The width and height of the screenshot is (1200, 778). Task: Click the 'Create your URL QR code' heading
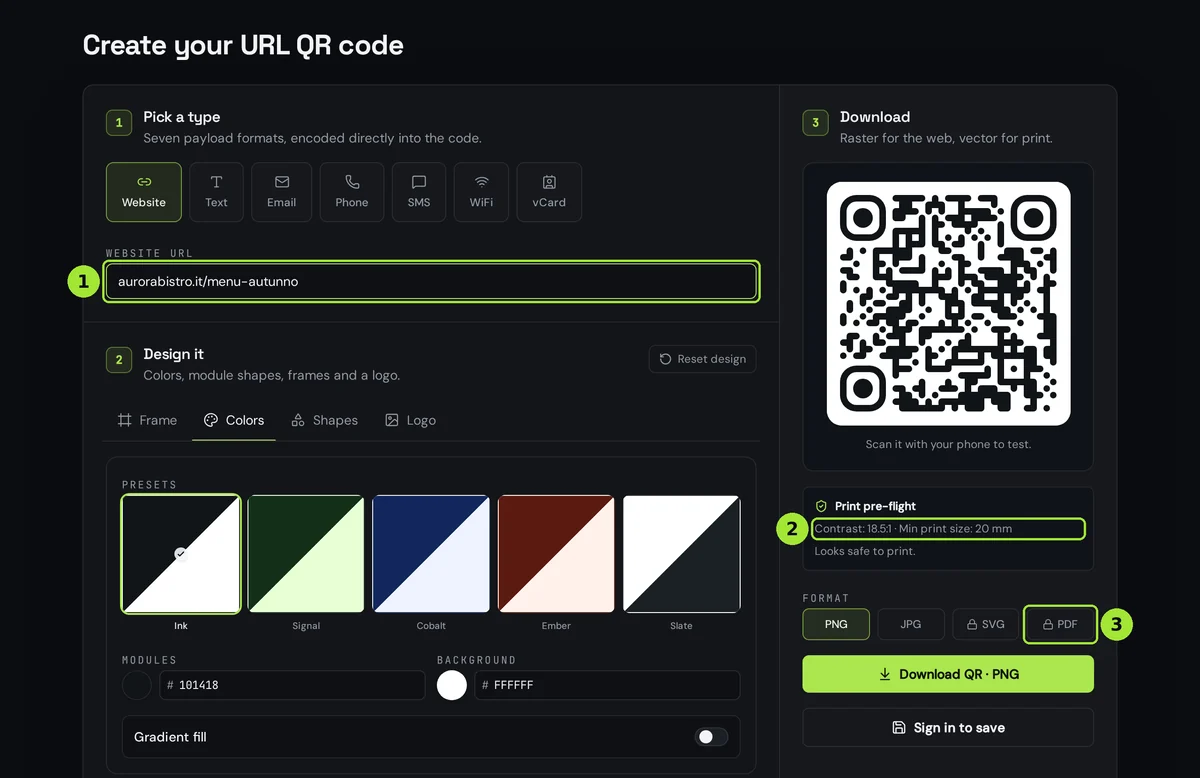click(x=243, y=45)
